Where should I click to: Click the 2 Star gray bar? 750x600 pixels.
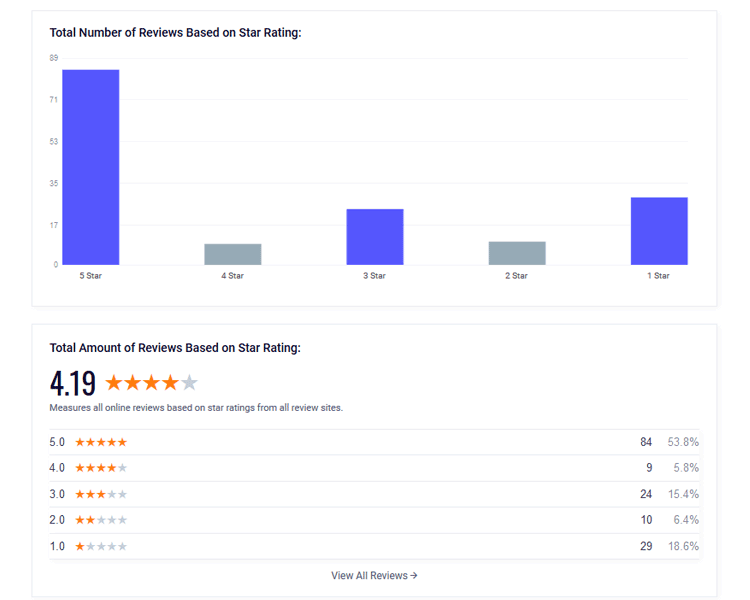coord(517,253)
